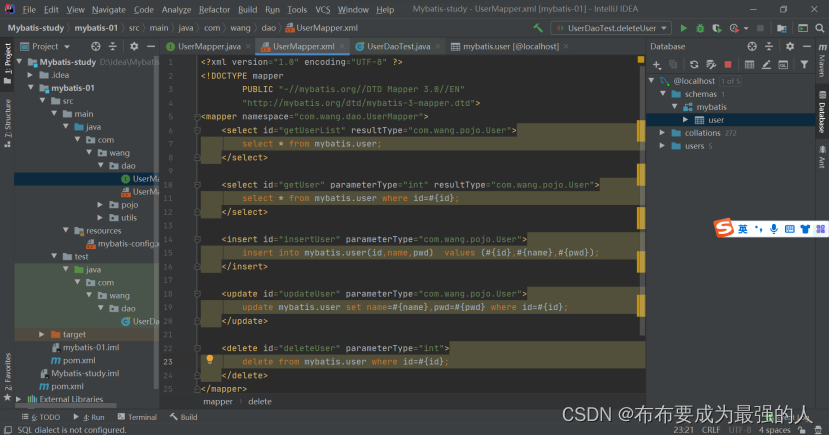Refresh the Database panel with the sync icon
The image size is (830, 435).
pyautogui.click(x=694, y=65)
